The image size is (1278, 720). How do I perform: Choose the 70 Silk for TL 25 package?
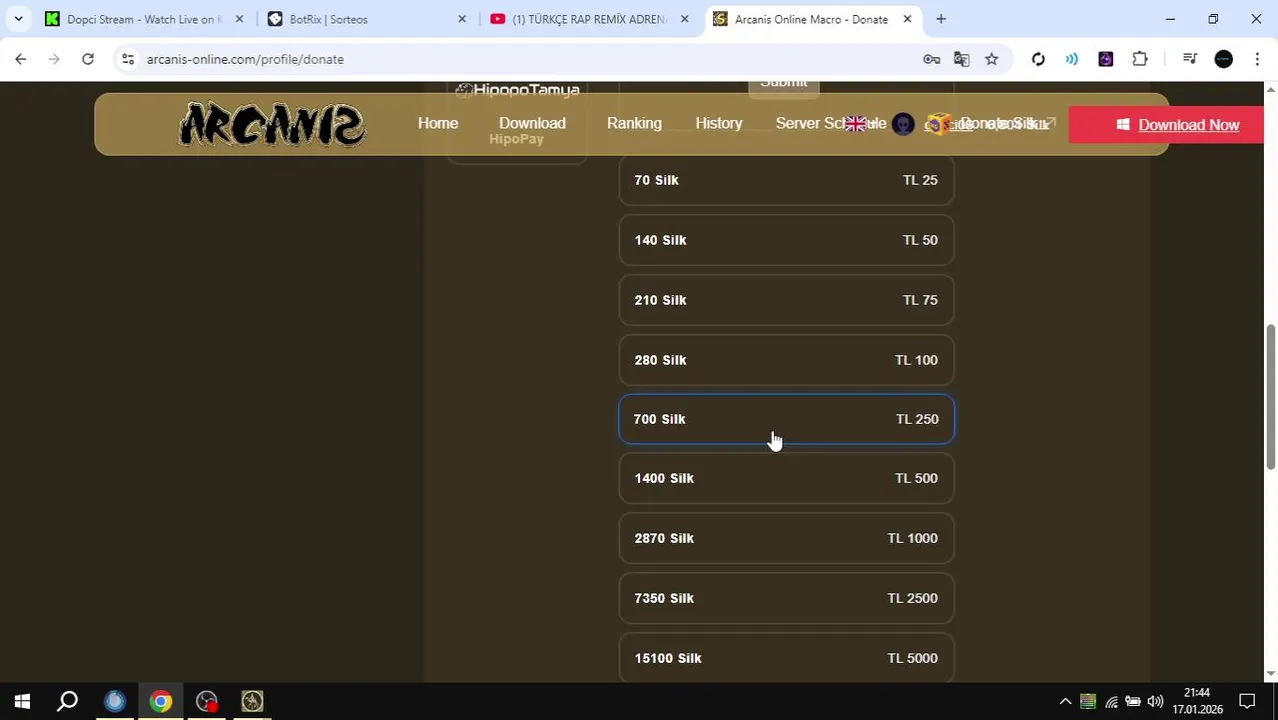786,180
